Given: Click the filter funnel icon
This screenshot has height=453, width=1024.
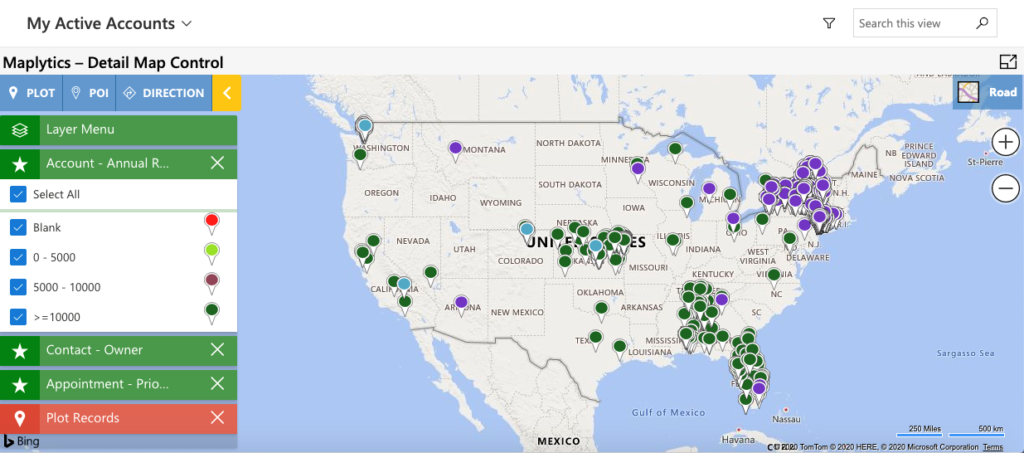Looking at the screenshot, I should [x=828, y=24].
